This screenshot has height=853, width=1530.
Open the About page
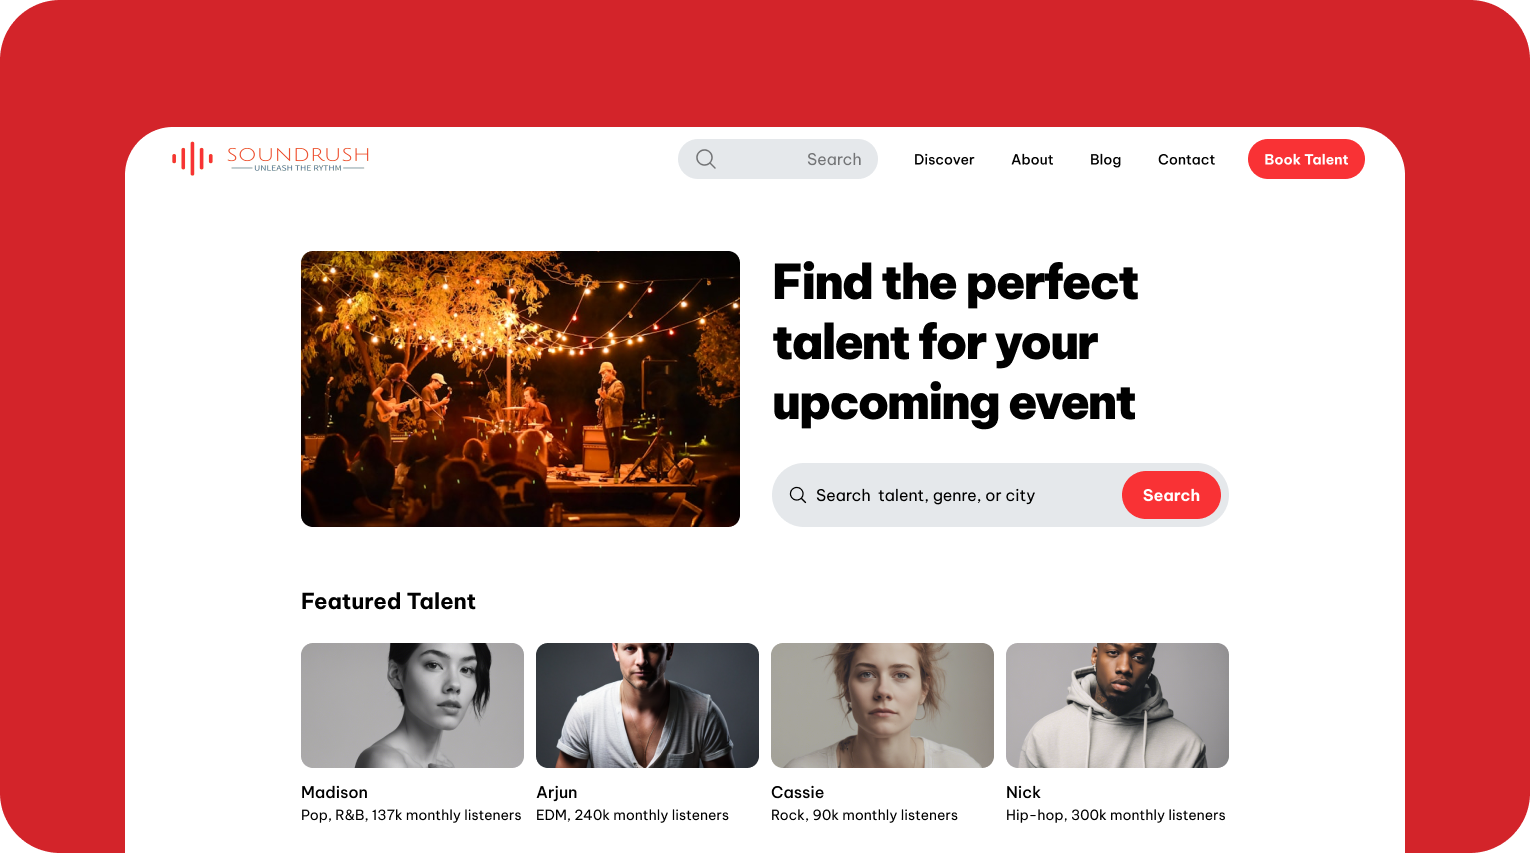pos(1032,159)
